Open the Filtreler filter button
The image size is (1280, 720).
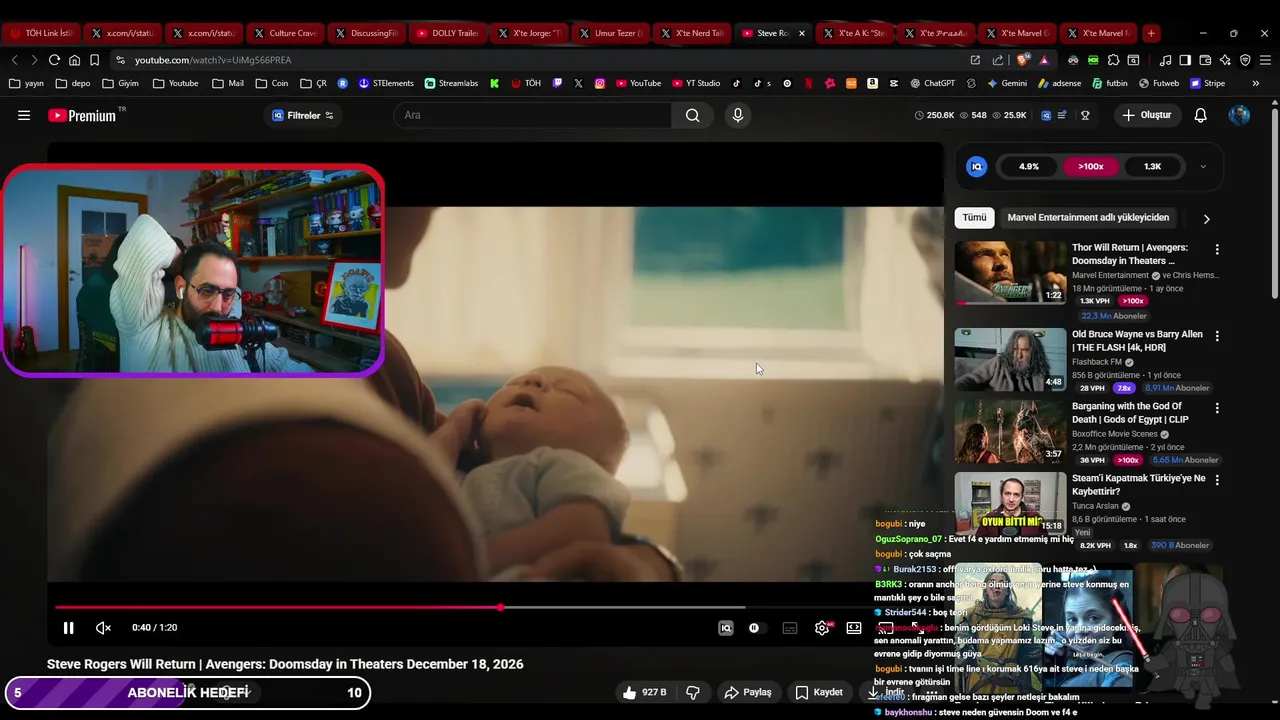(303, 115)
